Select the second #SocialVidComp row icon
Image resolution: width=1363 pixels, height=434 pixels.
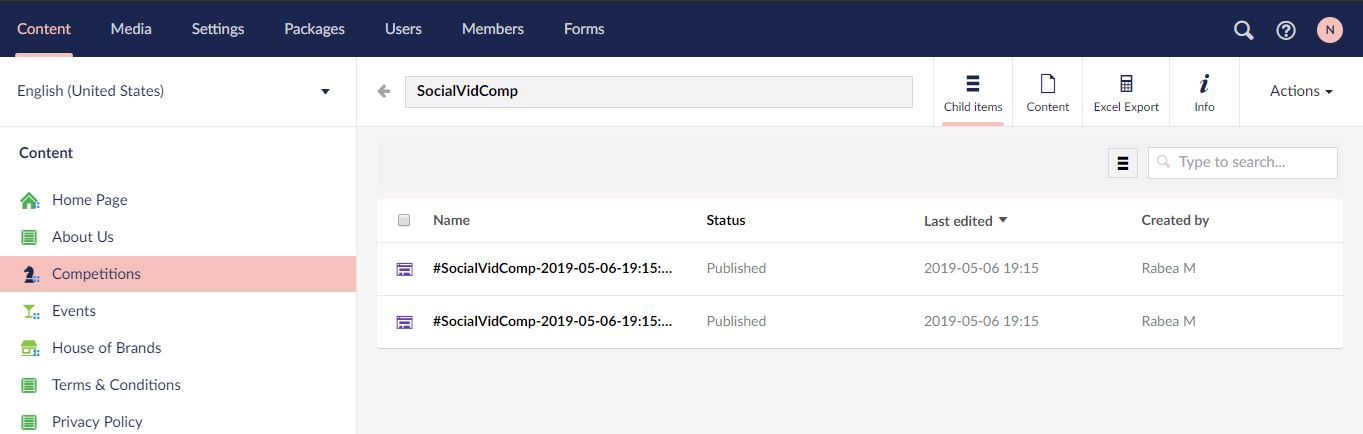405,321
